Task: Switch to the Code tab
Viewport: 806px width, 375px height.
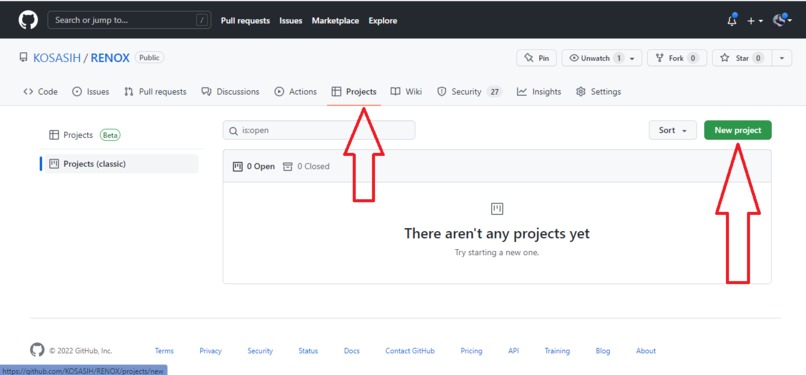Action: (41, 91)
